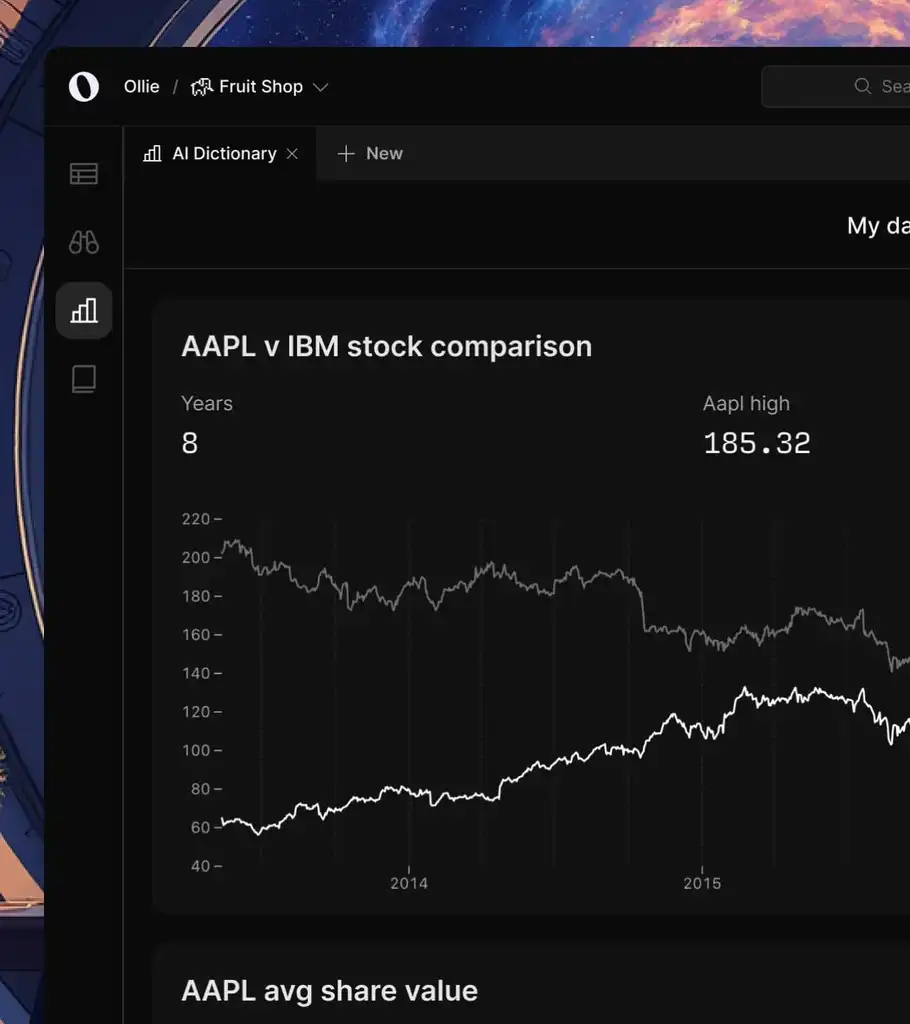
Task: Click the Years value showing 8
Action: pos(190,442)
